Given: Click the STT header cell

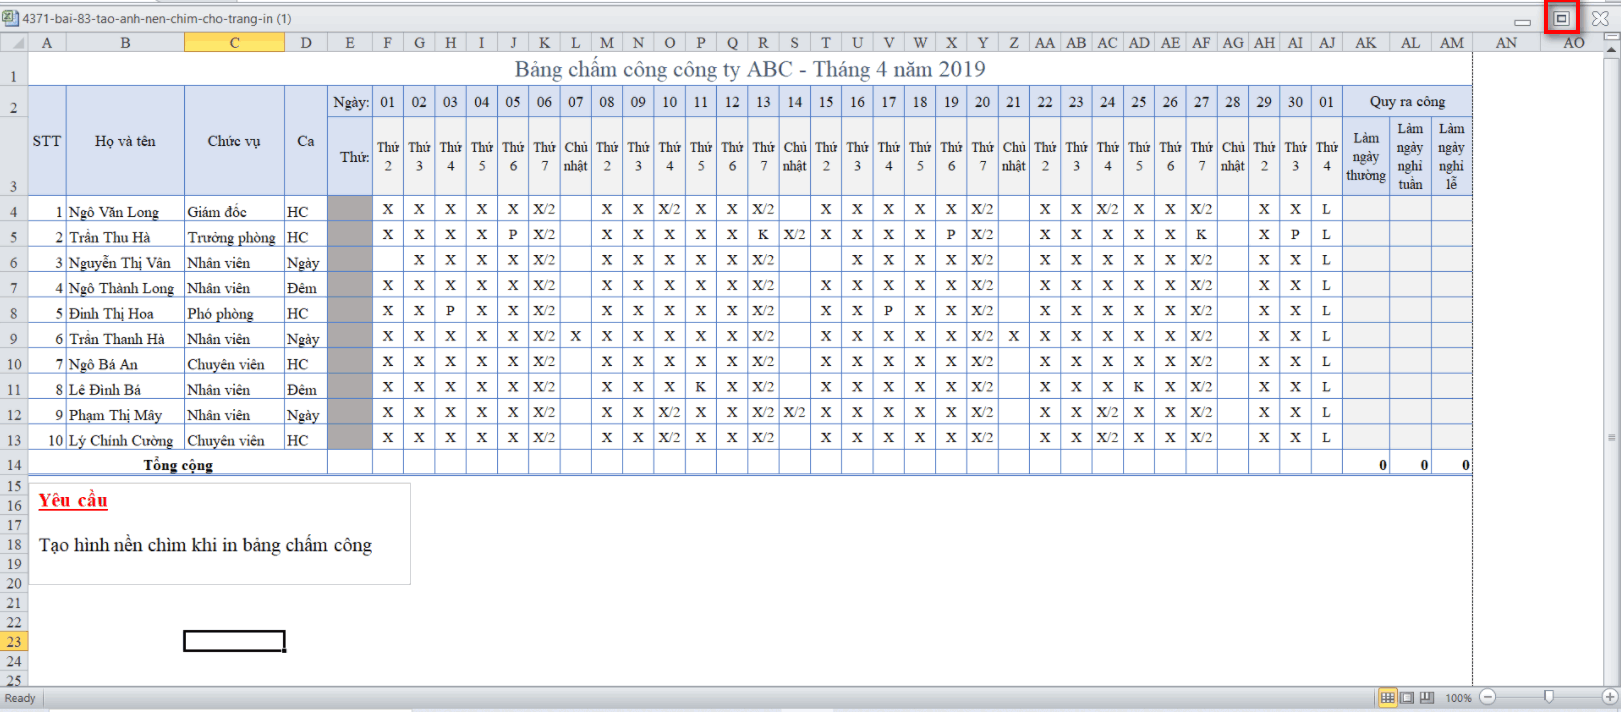Looking at the screenshot, I should (x=47, y=141).
